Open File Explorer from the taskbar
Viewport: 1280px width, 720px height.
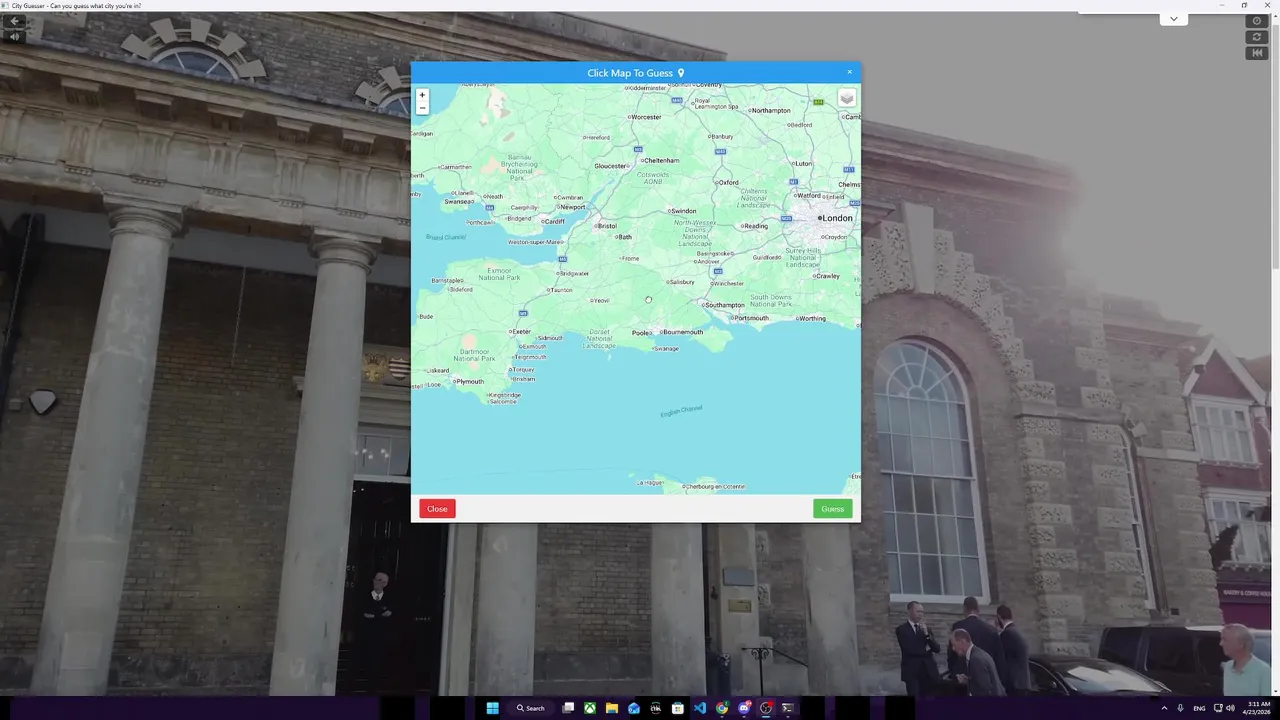(612, 708)
